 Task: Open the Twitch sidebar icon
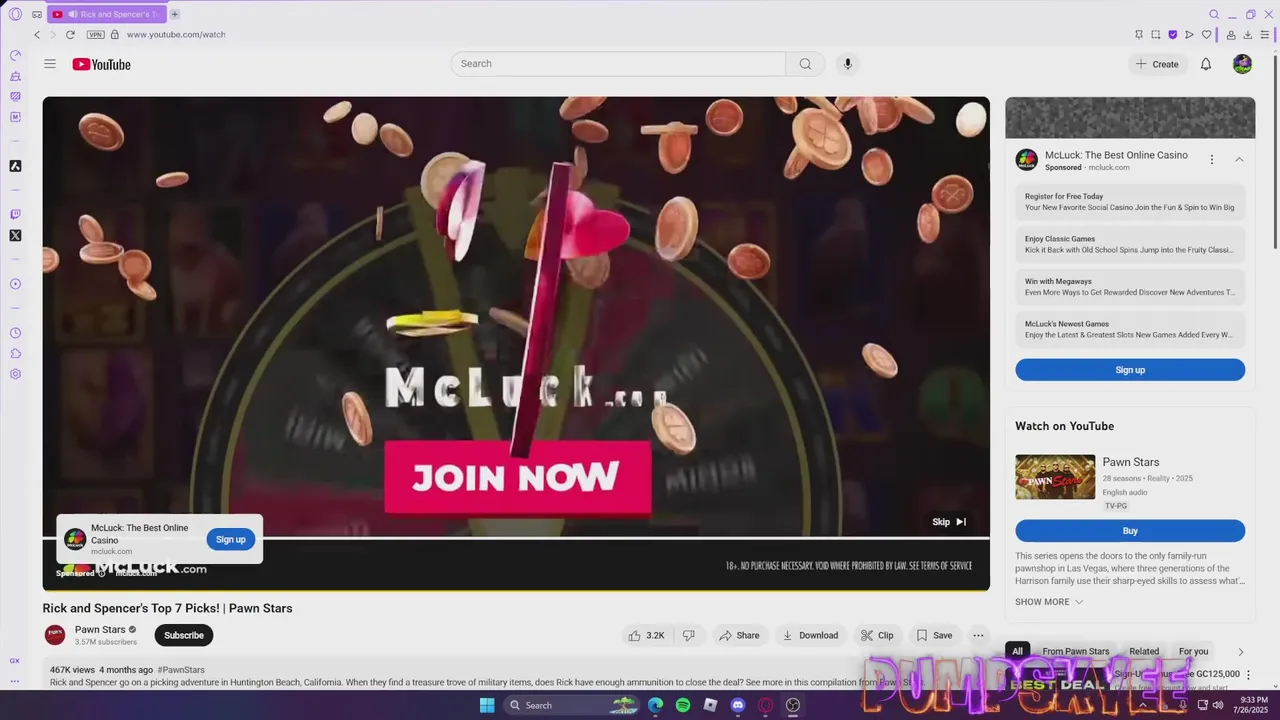[15, 214]
